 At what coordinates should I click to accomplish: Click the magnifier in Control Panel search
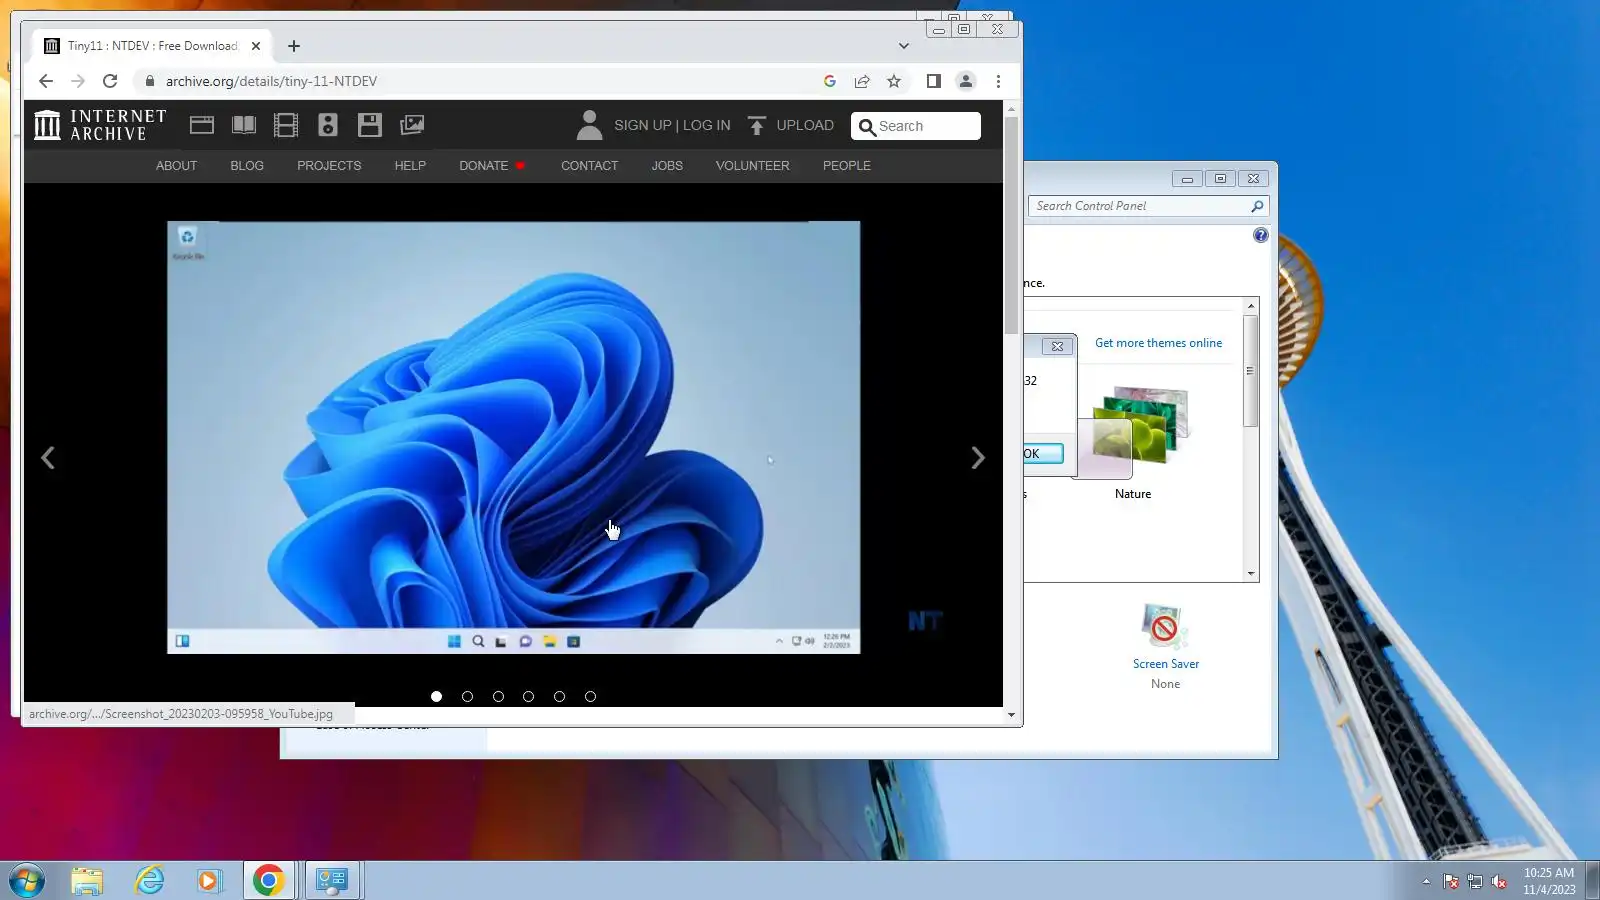[1257, 206]
